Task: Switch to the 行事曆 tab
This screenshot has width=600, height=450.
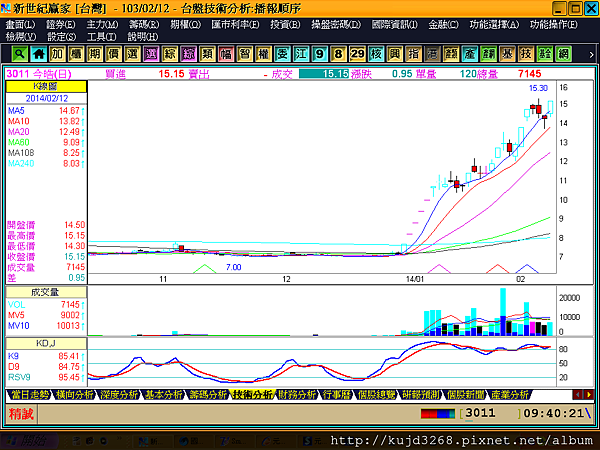Action: point(336,395)
